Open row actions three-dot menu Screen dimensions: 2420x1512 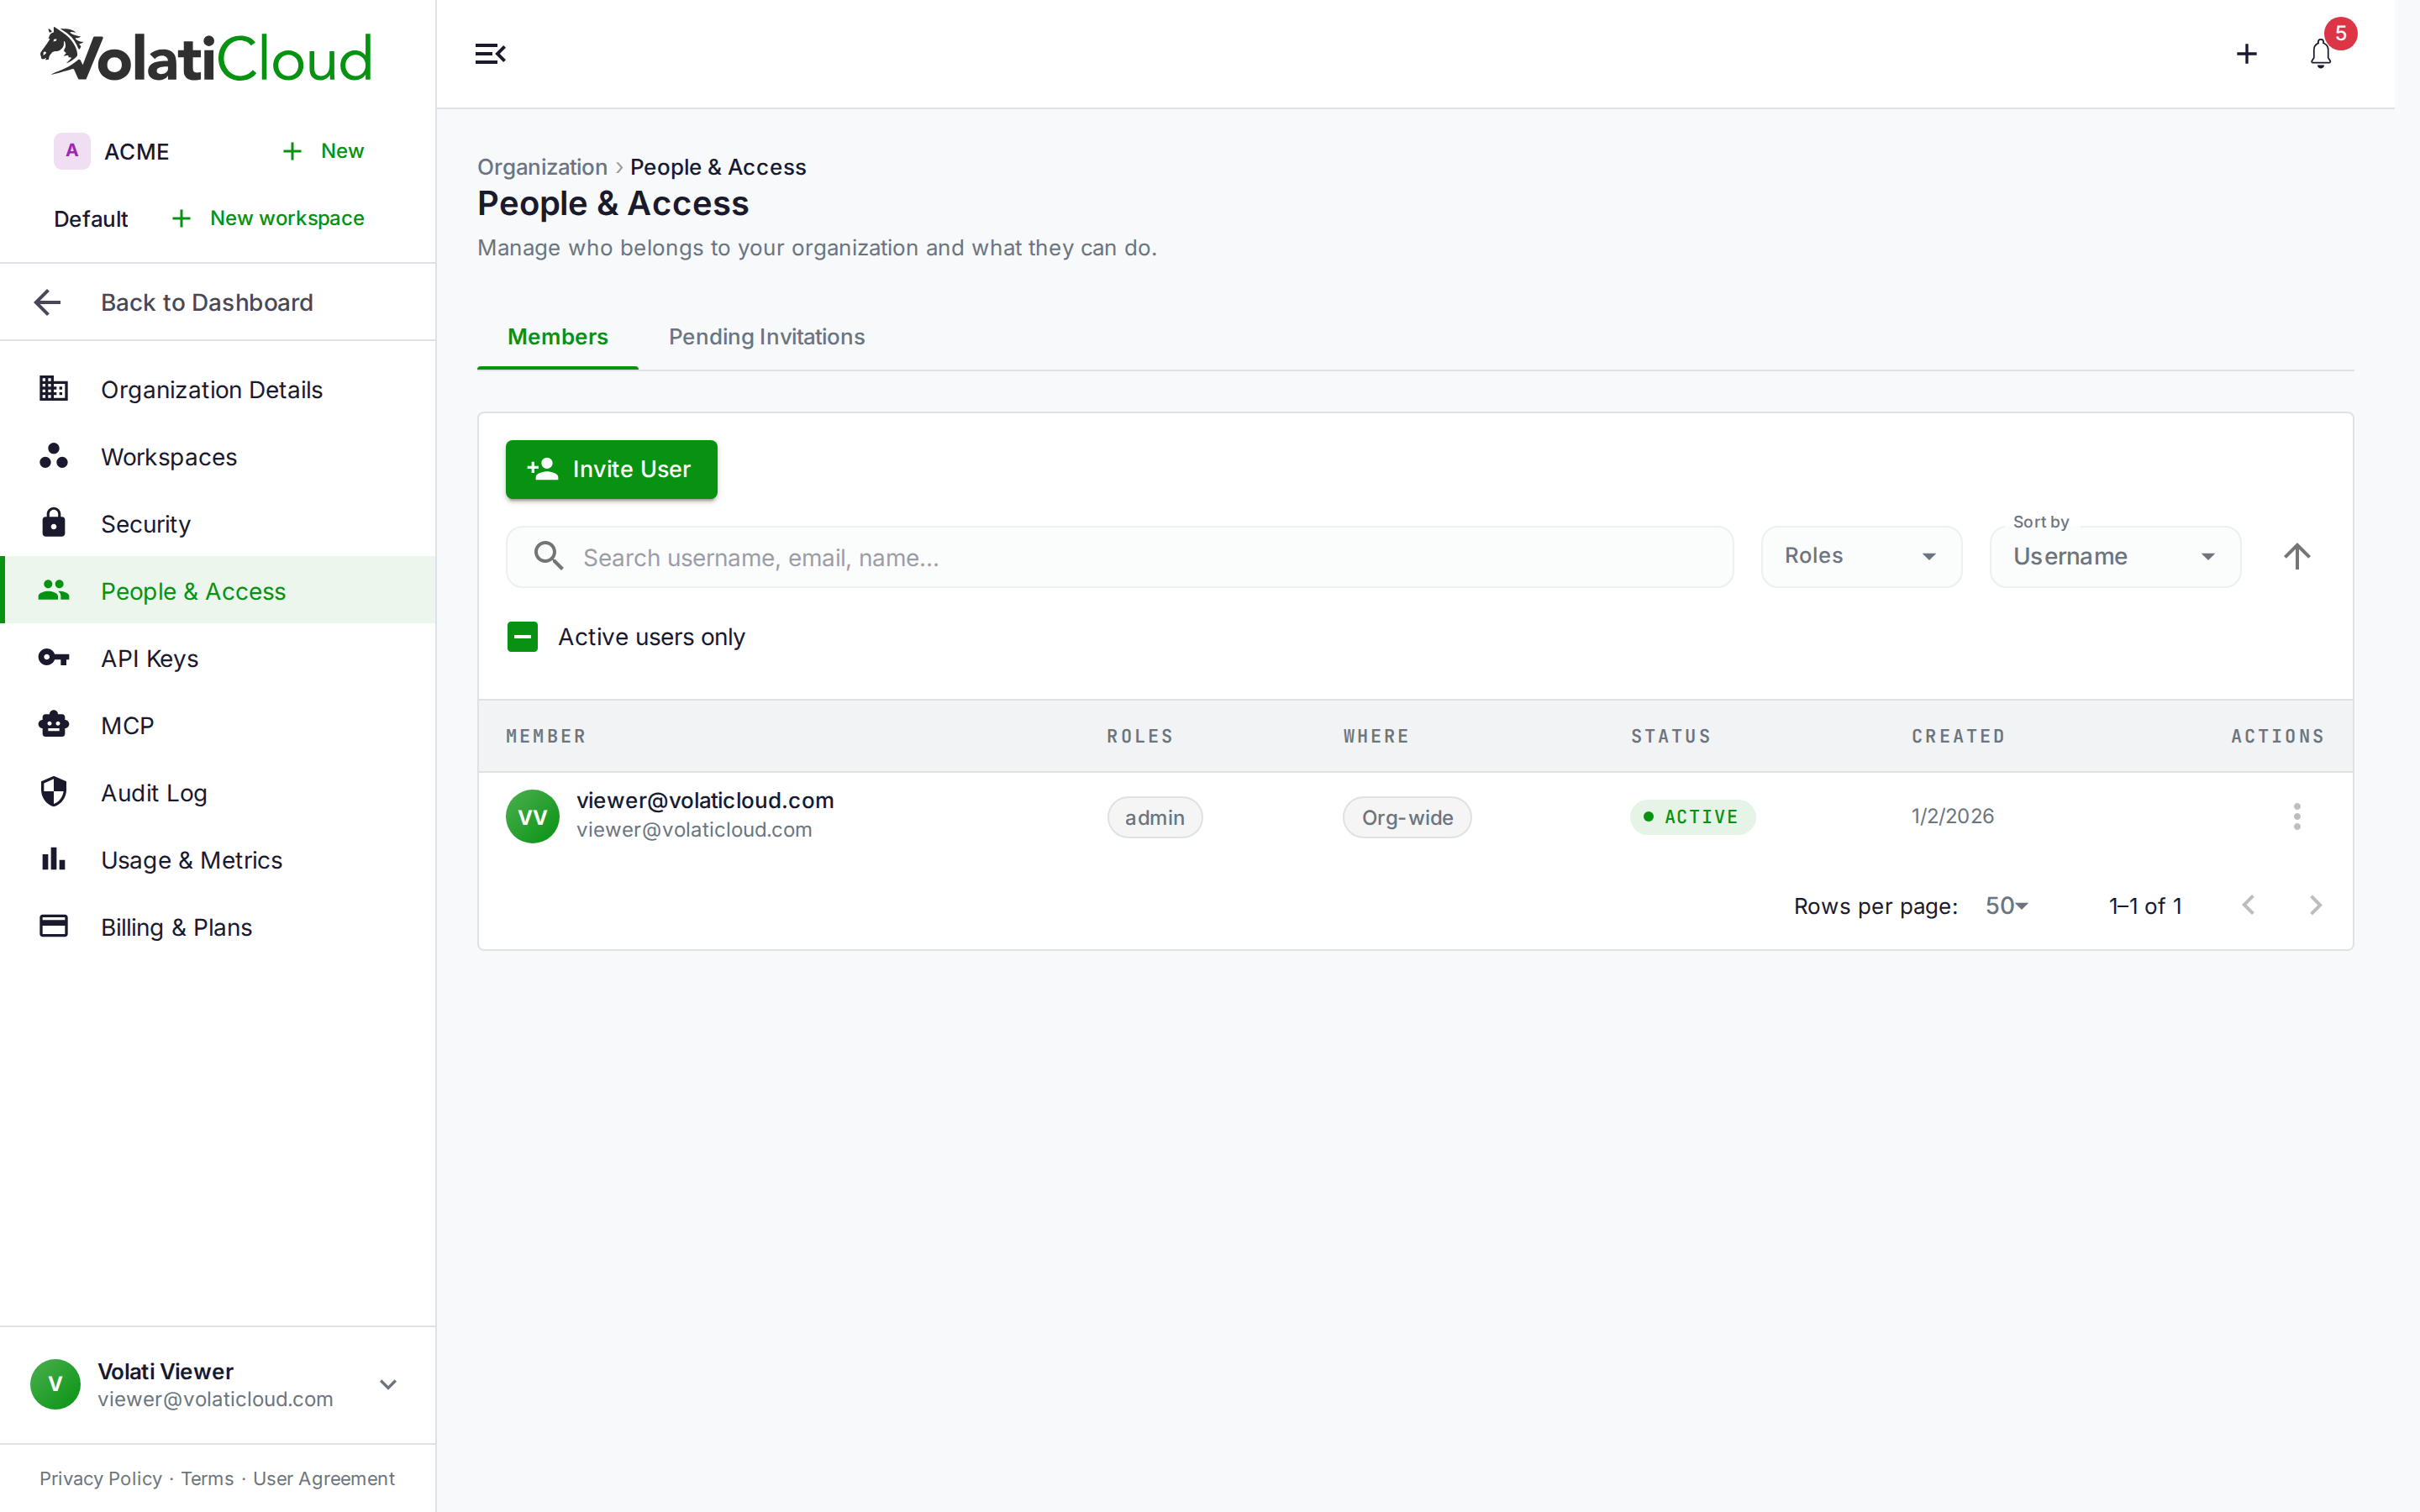coord(2297,816)
